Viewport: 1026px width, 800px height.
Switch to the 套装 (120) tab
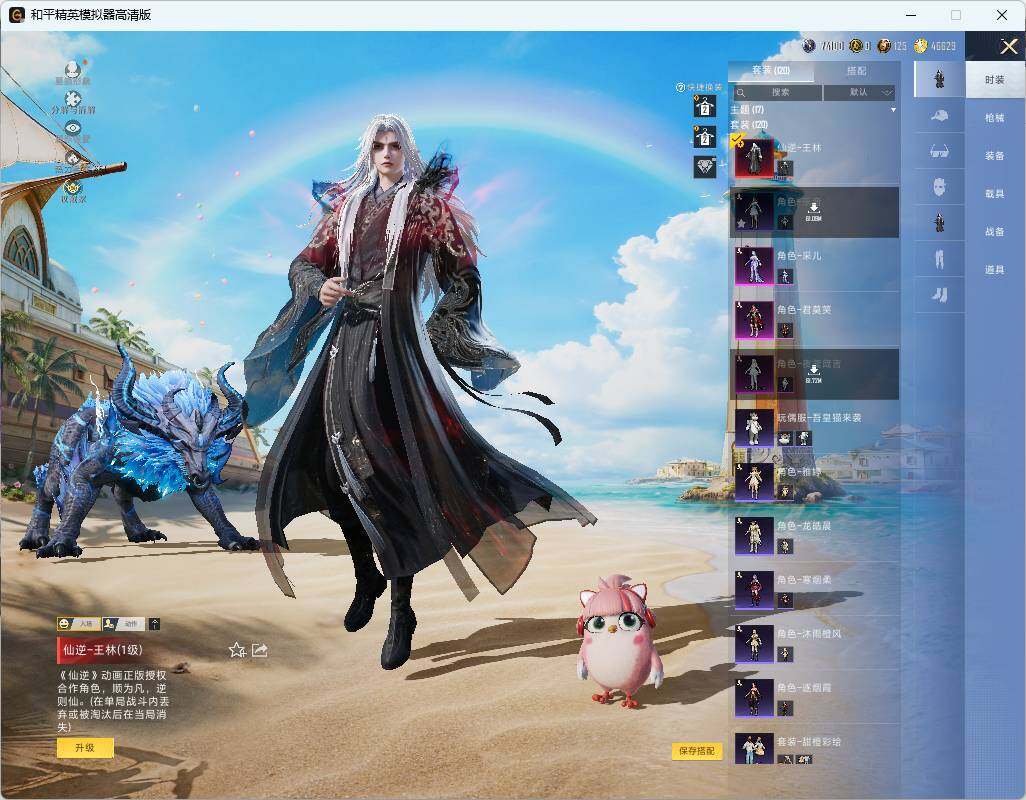771,71
